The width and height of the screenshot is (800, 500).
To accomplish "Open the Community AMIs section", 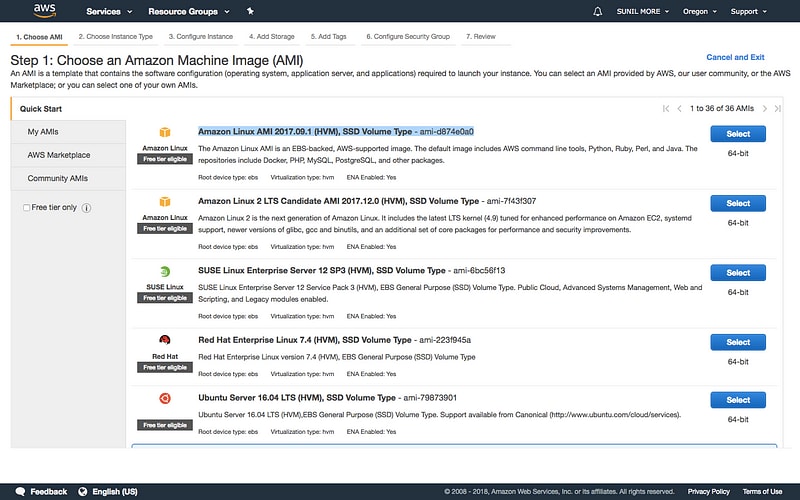I will pyautogui.click(x=68, y=179).
